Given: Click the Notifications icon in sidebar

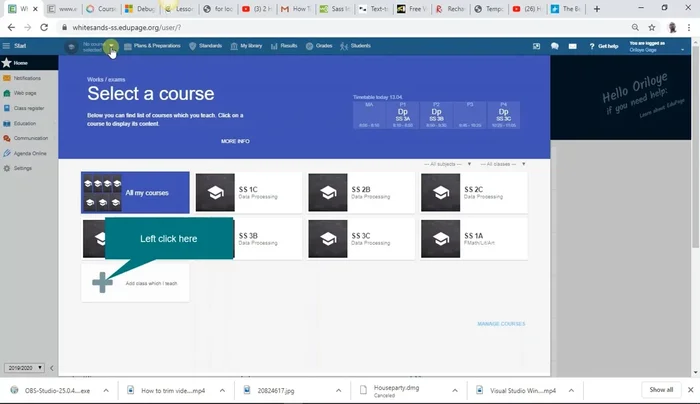Looking at the screenshot, I should (x=7, y=77).
